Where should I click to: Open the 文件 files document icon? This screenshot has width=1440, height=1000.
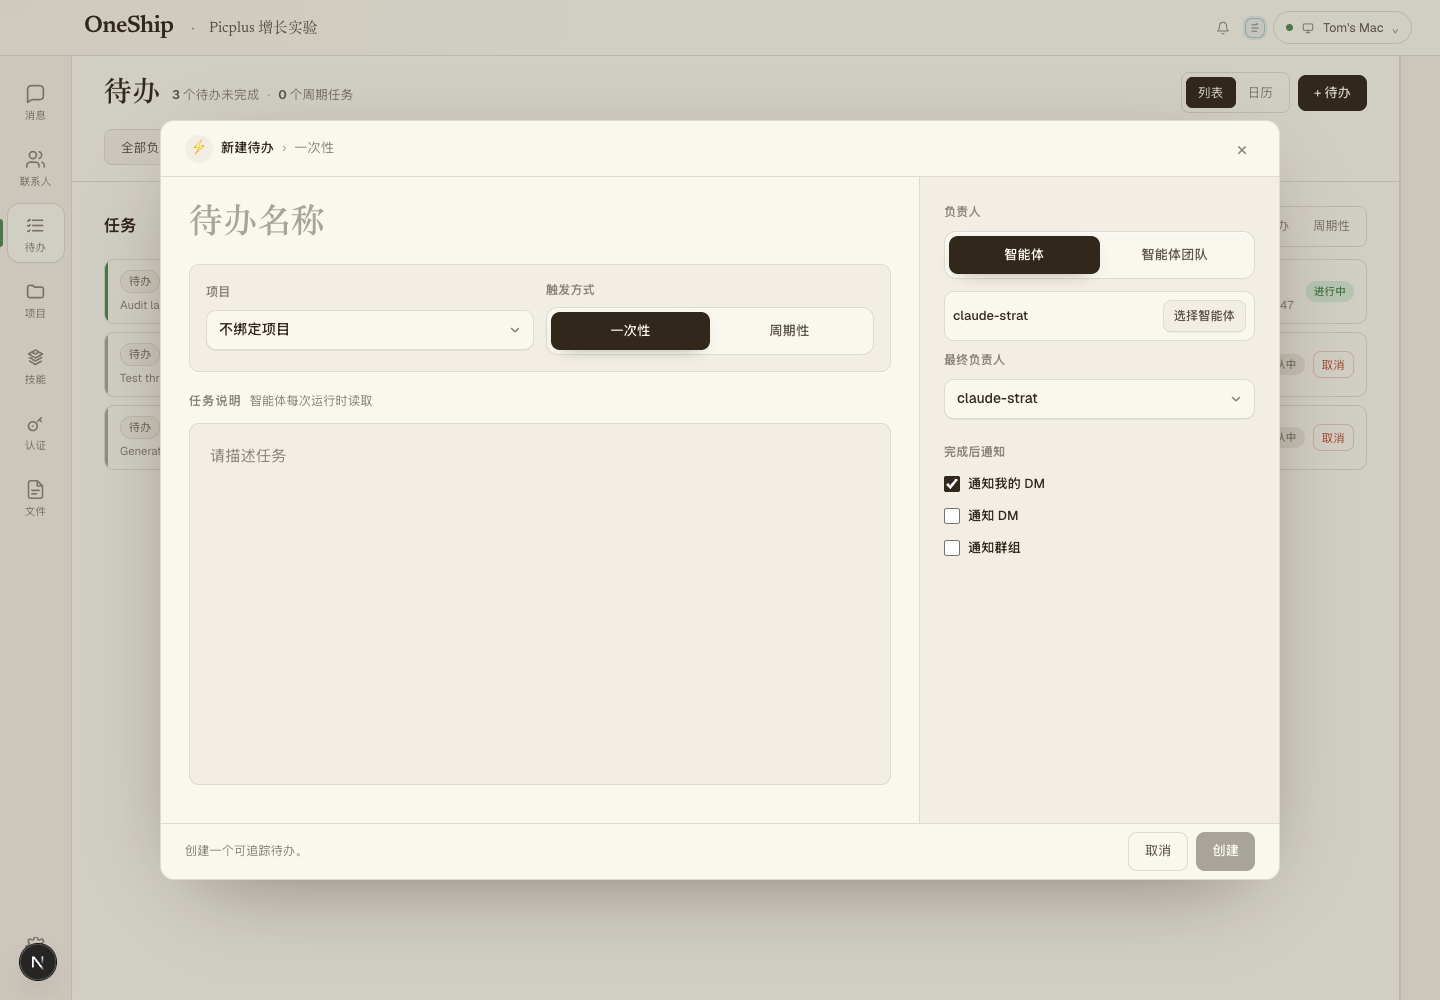35,498
